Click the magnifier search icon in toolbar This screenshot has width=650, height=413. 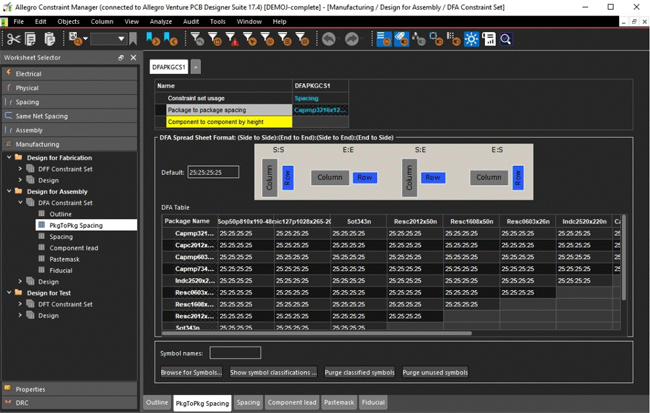coord(506,39)
